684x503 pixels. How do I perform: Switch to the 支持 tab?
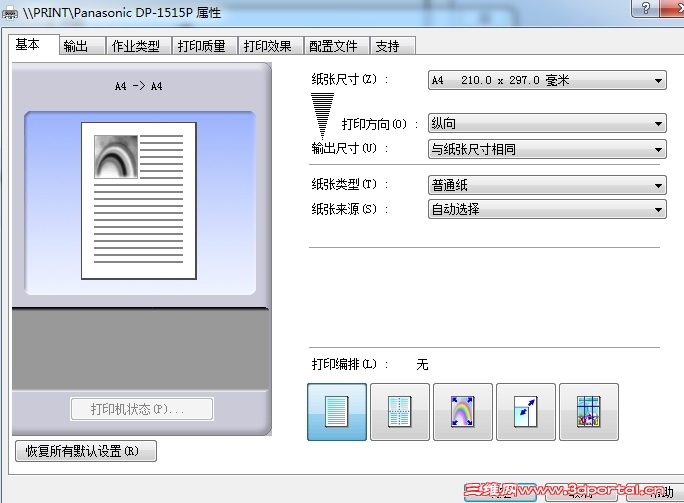[x=392, y=46]
